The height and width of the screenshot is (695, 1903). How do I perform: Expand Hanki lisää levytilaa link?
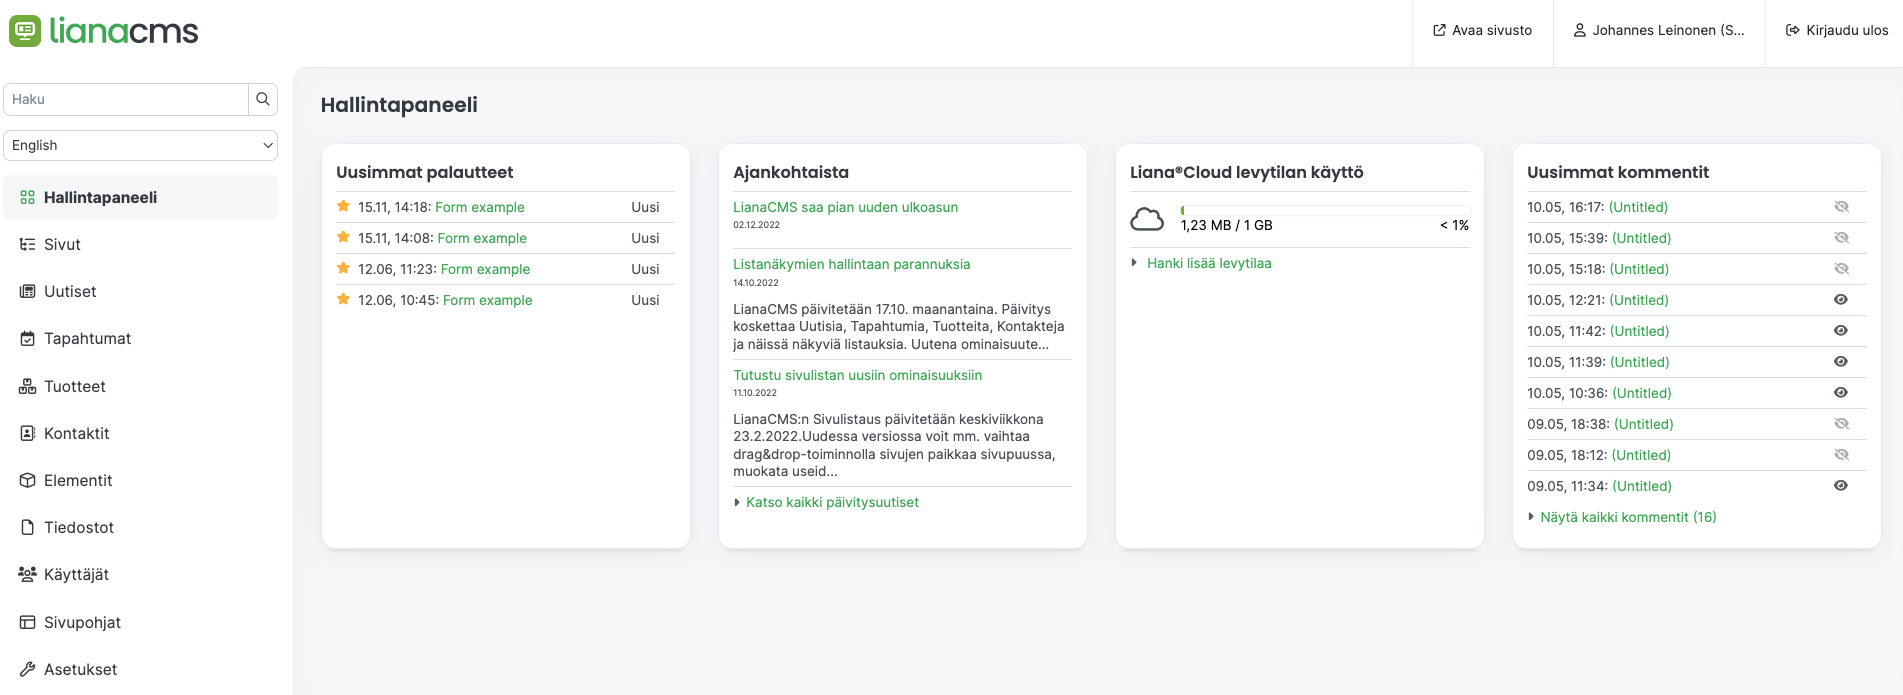pyautogui.click(x=1209, y=263)
